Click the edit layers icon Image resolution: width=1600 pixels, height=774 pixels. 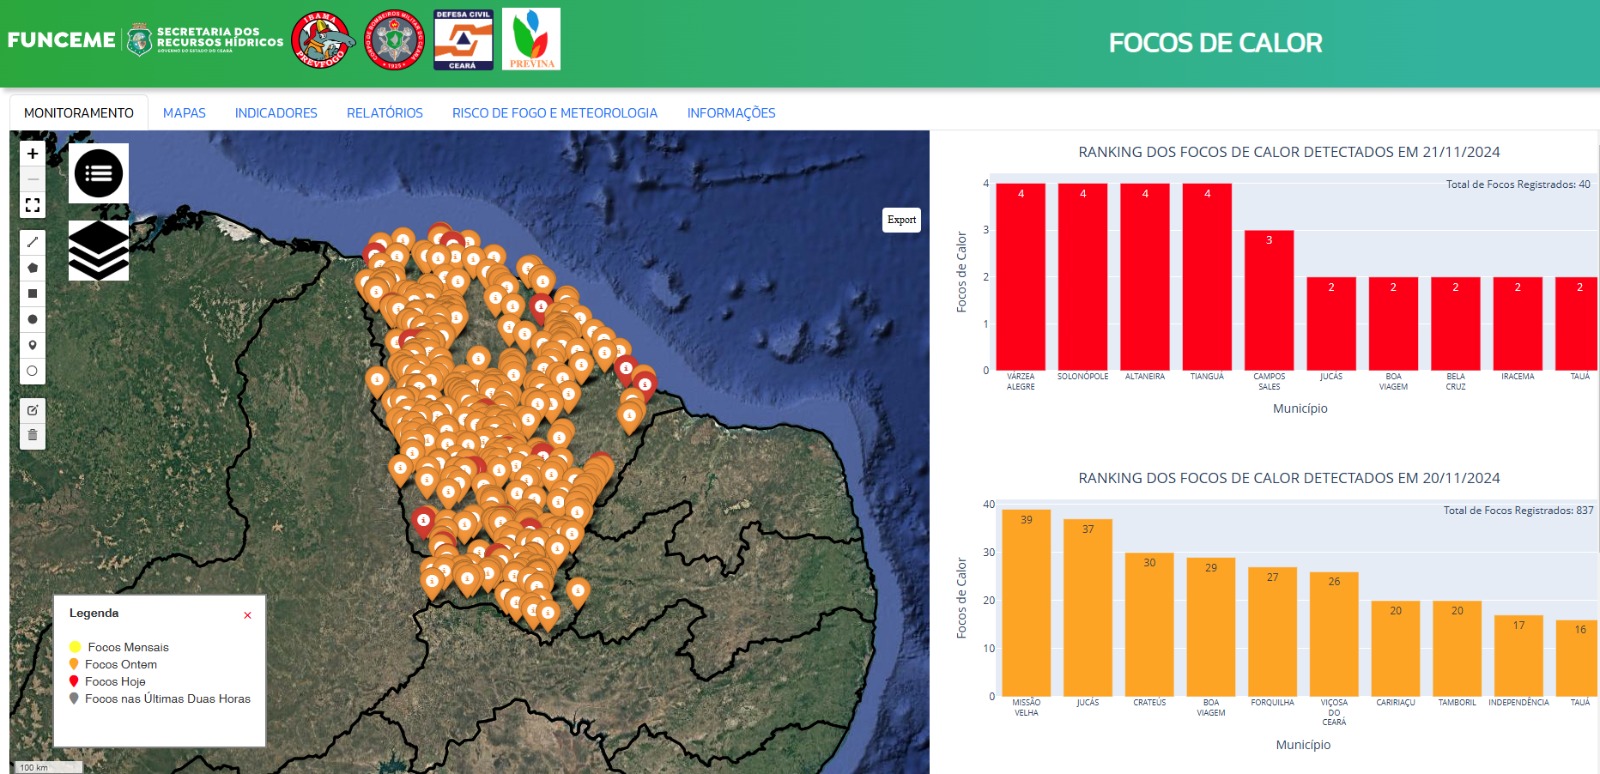(33, 410)
